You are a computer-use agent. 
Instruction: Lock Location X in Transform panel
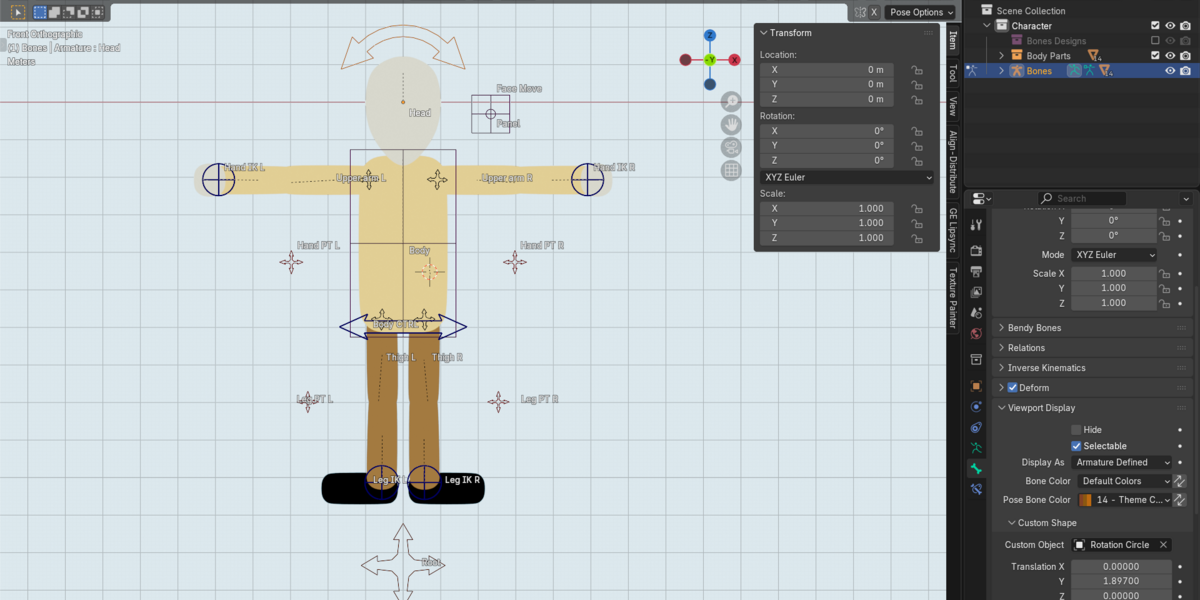(916, 70)
